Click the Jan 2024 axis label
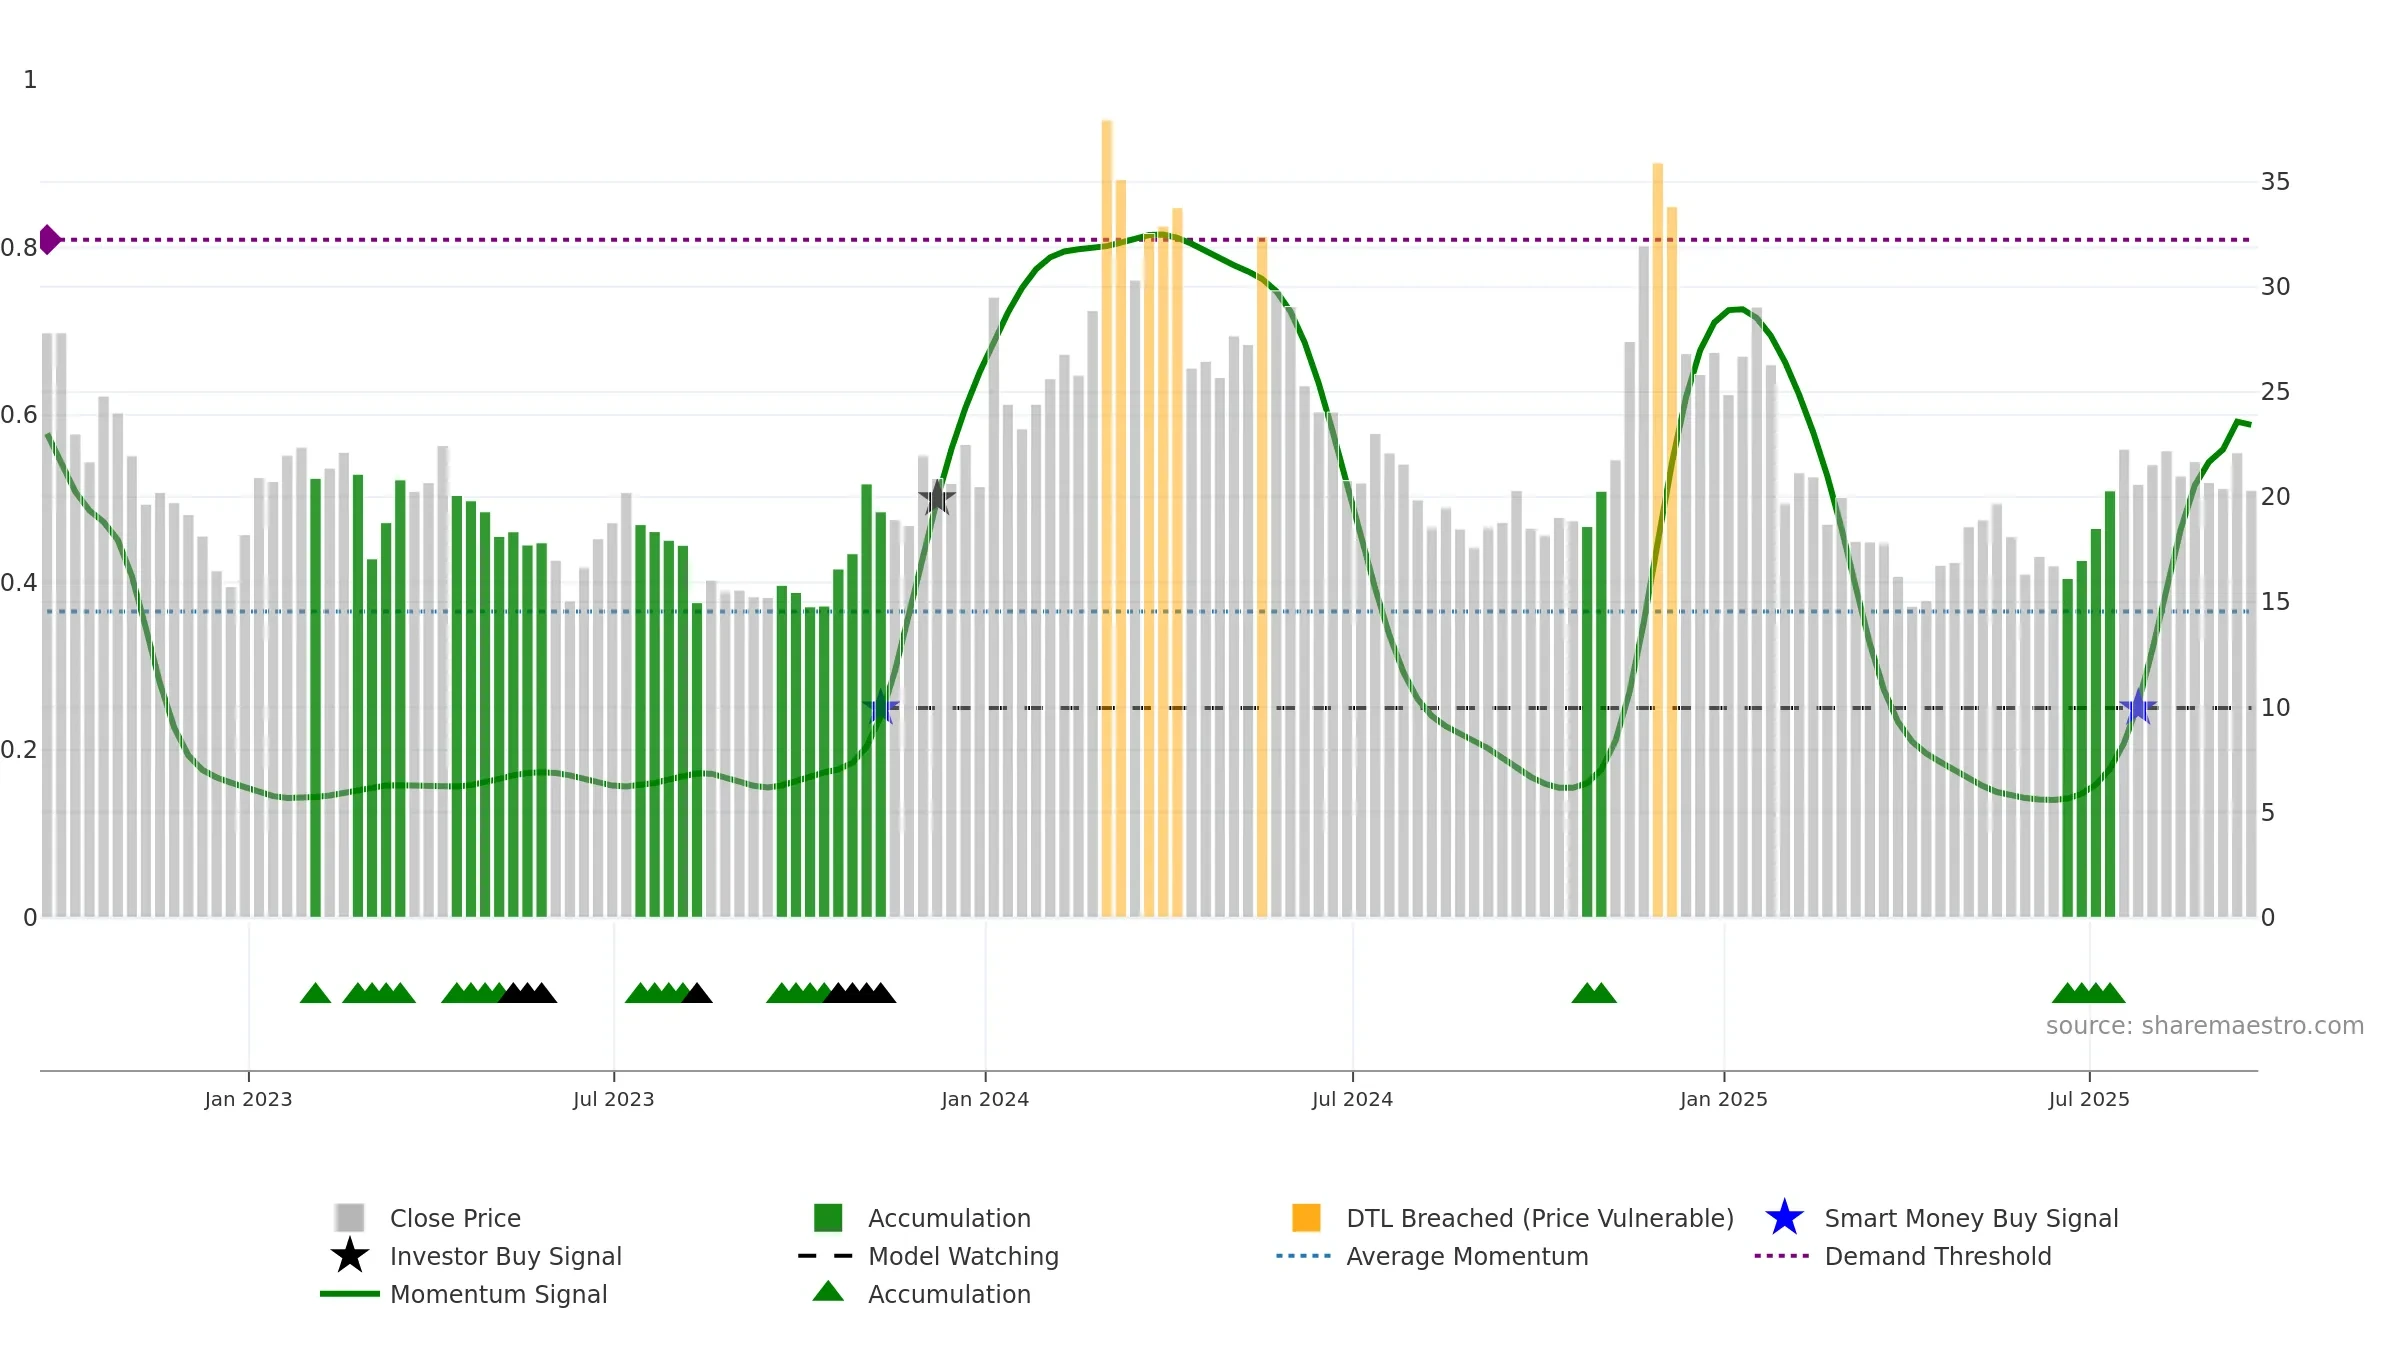The image size is (2400, 1350). click(985, 1099)
